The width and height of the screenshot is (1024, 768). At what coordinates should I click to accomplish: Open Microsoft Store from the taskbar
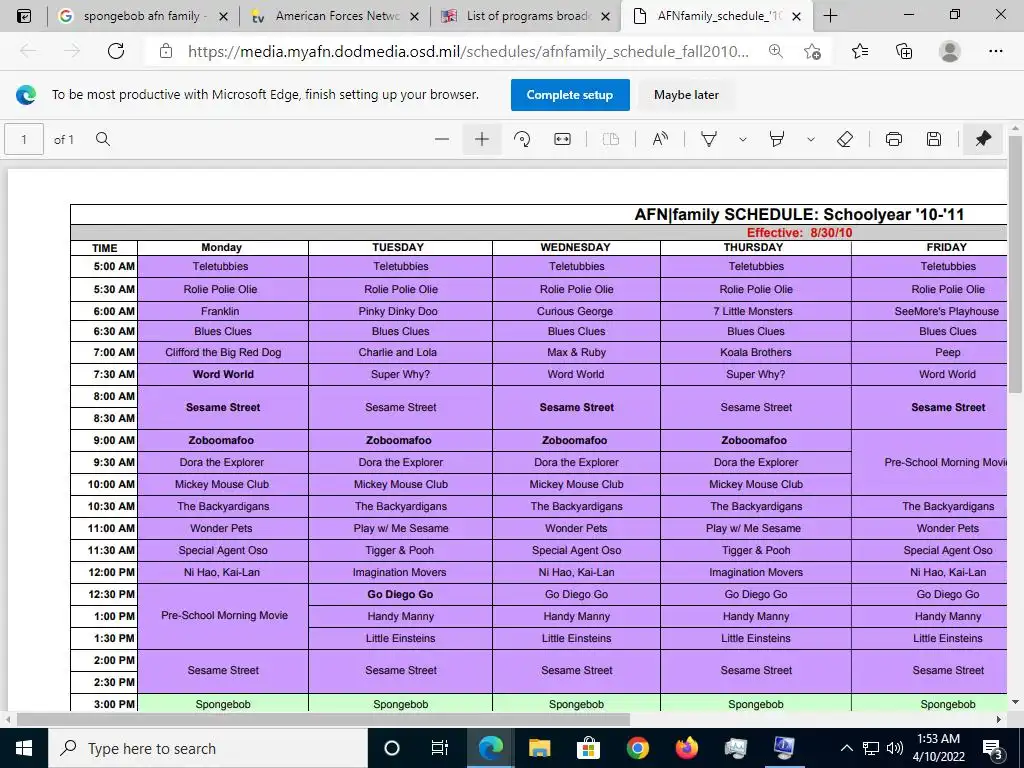click(x=588, y=748)
